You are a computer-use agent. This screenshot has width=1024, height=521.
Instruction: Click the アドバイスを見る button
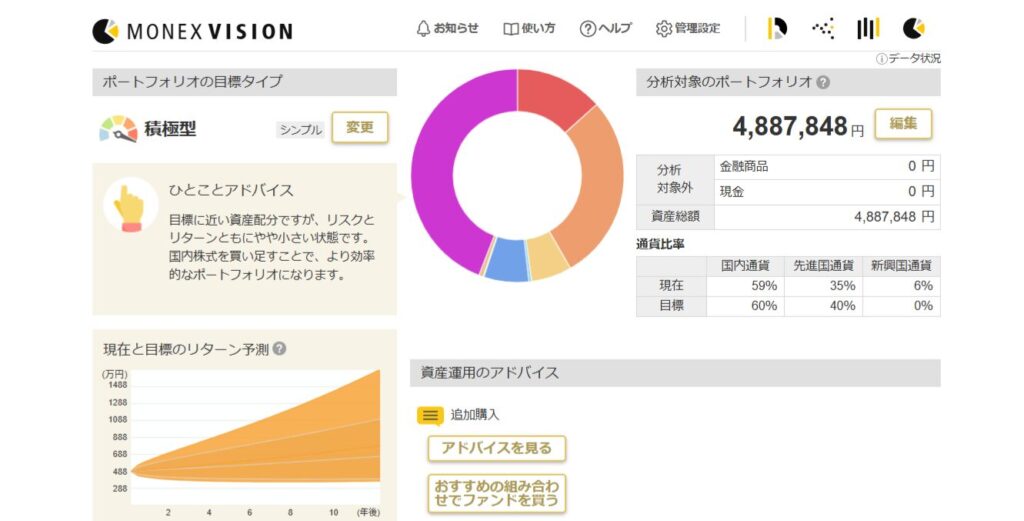(x=496, y=448)
